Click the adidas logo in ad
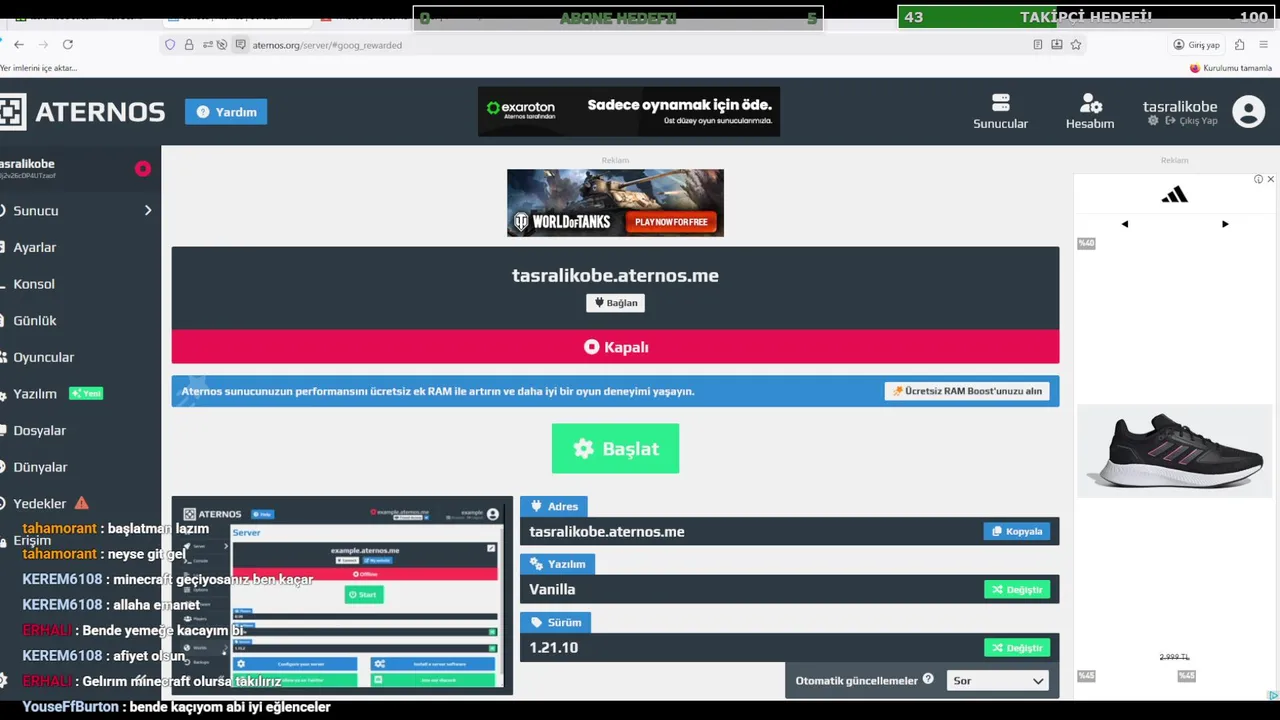1280x720 pixels. (1175, 195)
